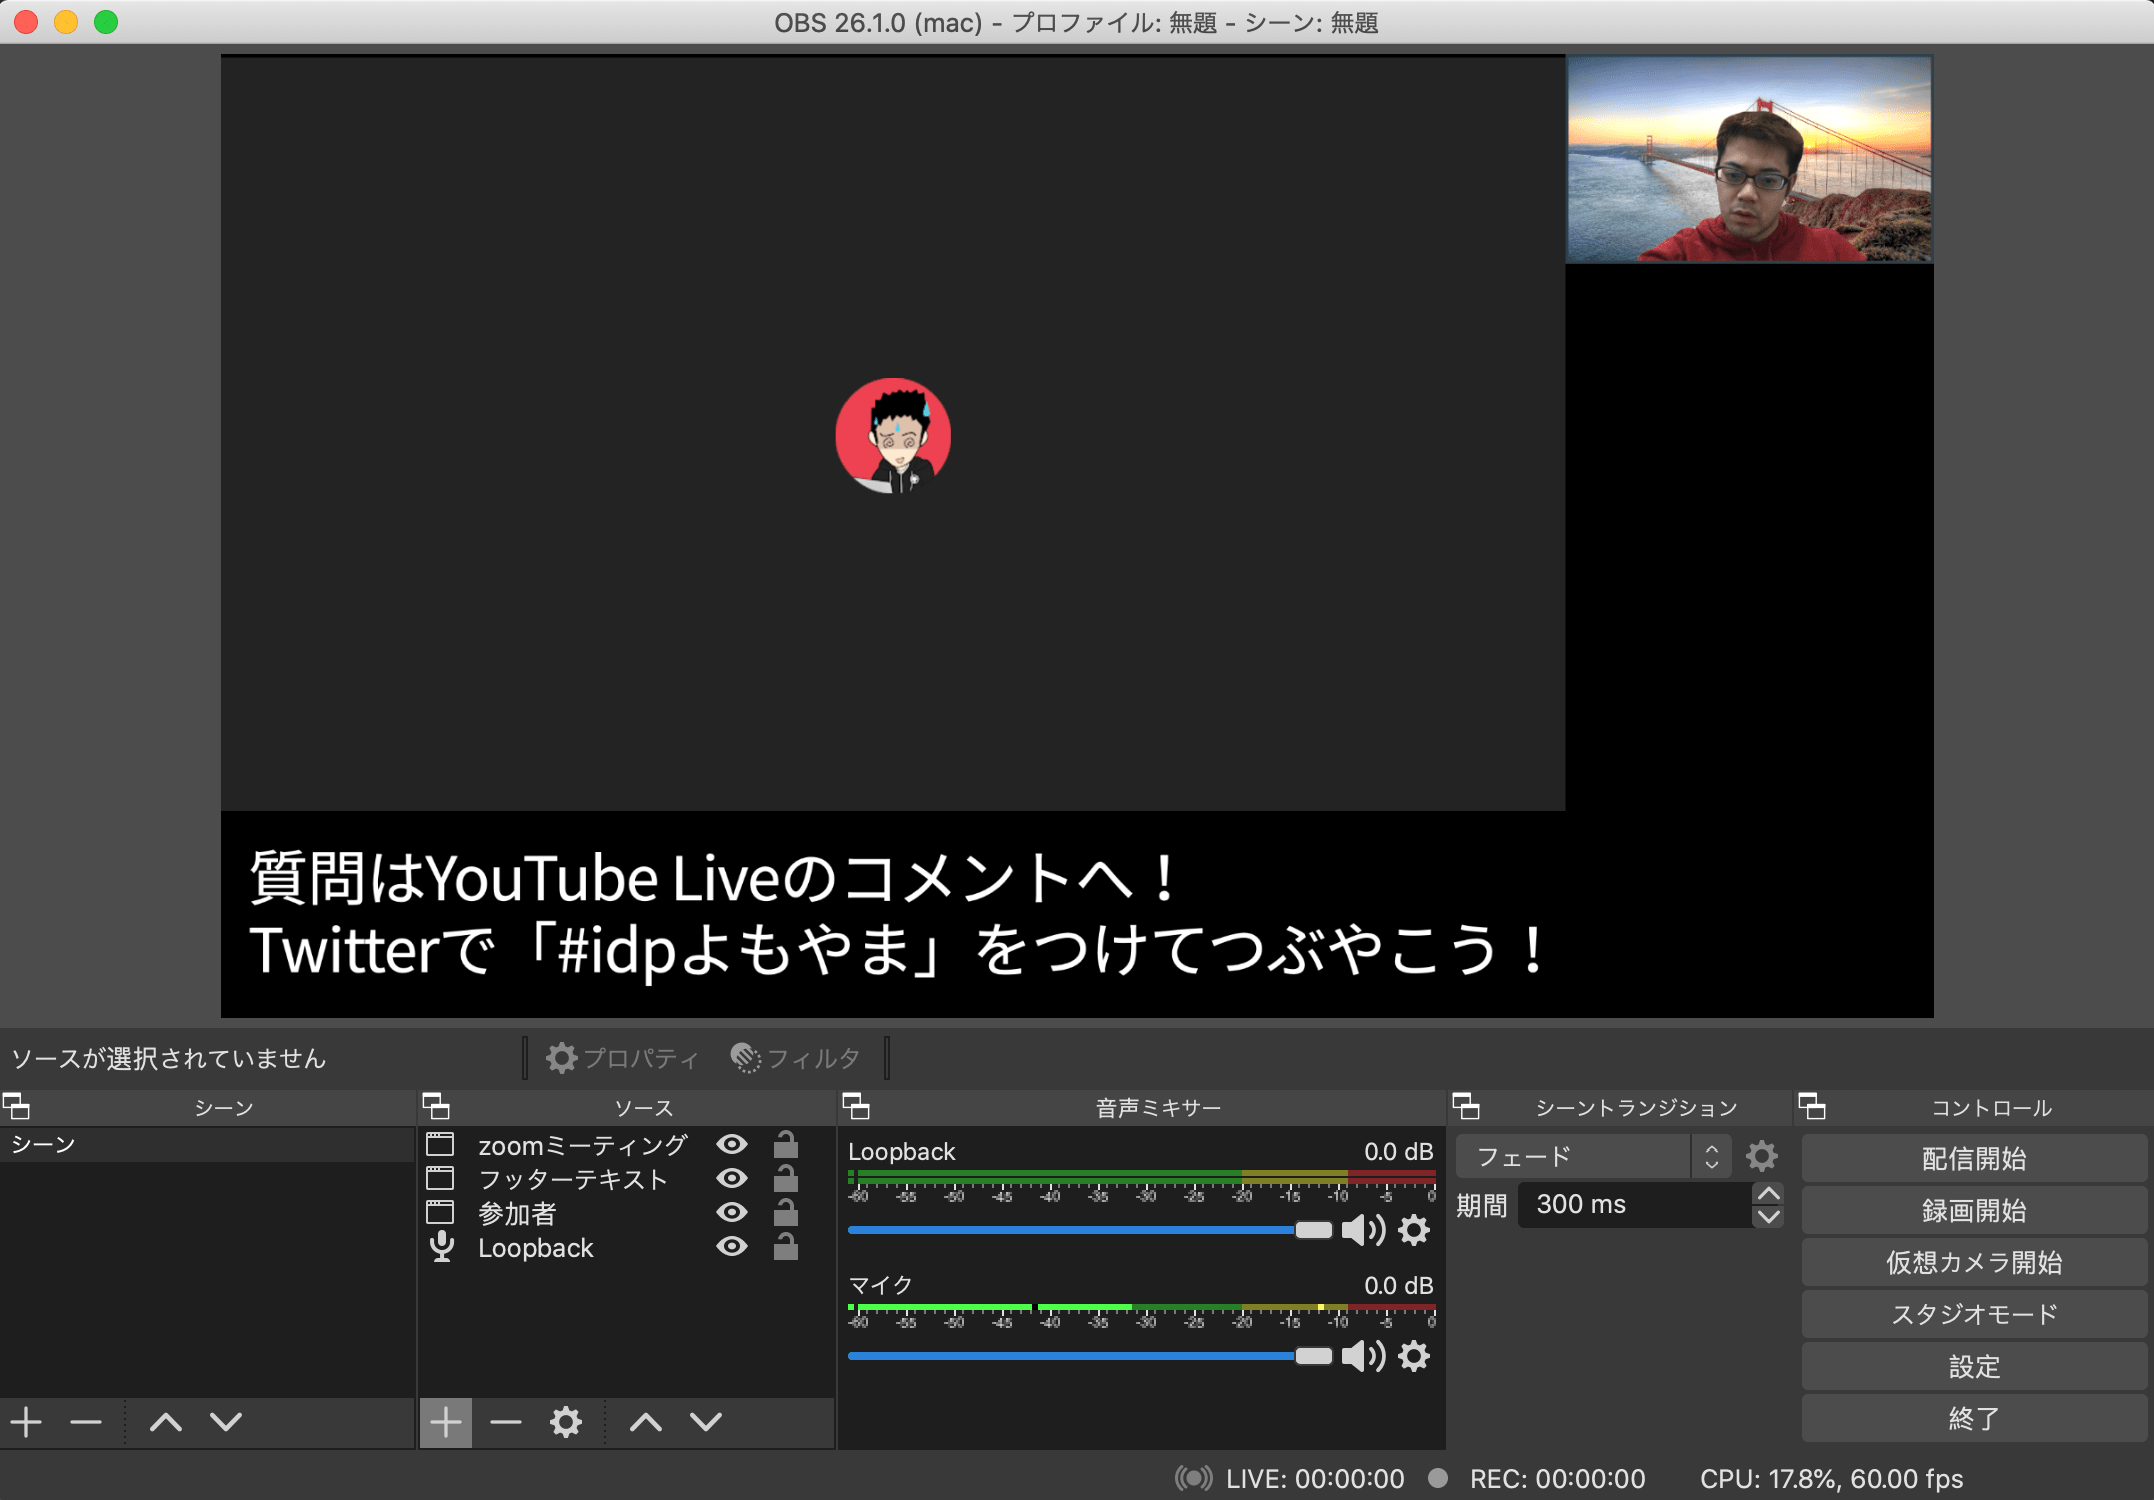Increase transition duration with up stepper

click(x=1768, y=1194)
